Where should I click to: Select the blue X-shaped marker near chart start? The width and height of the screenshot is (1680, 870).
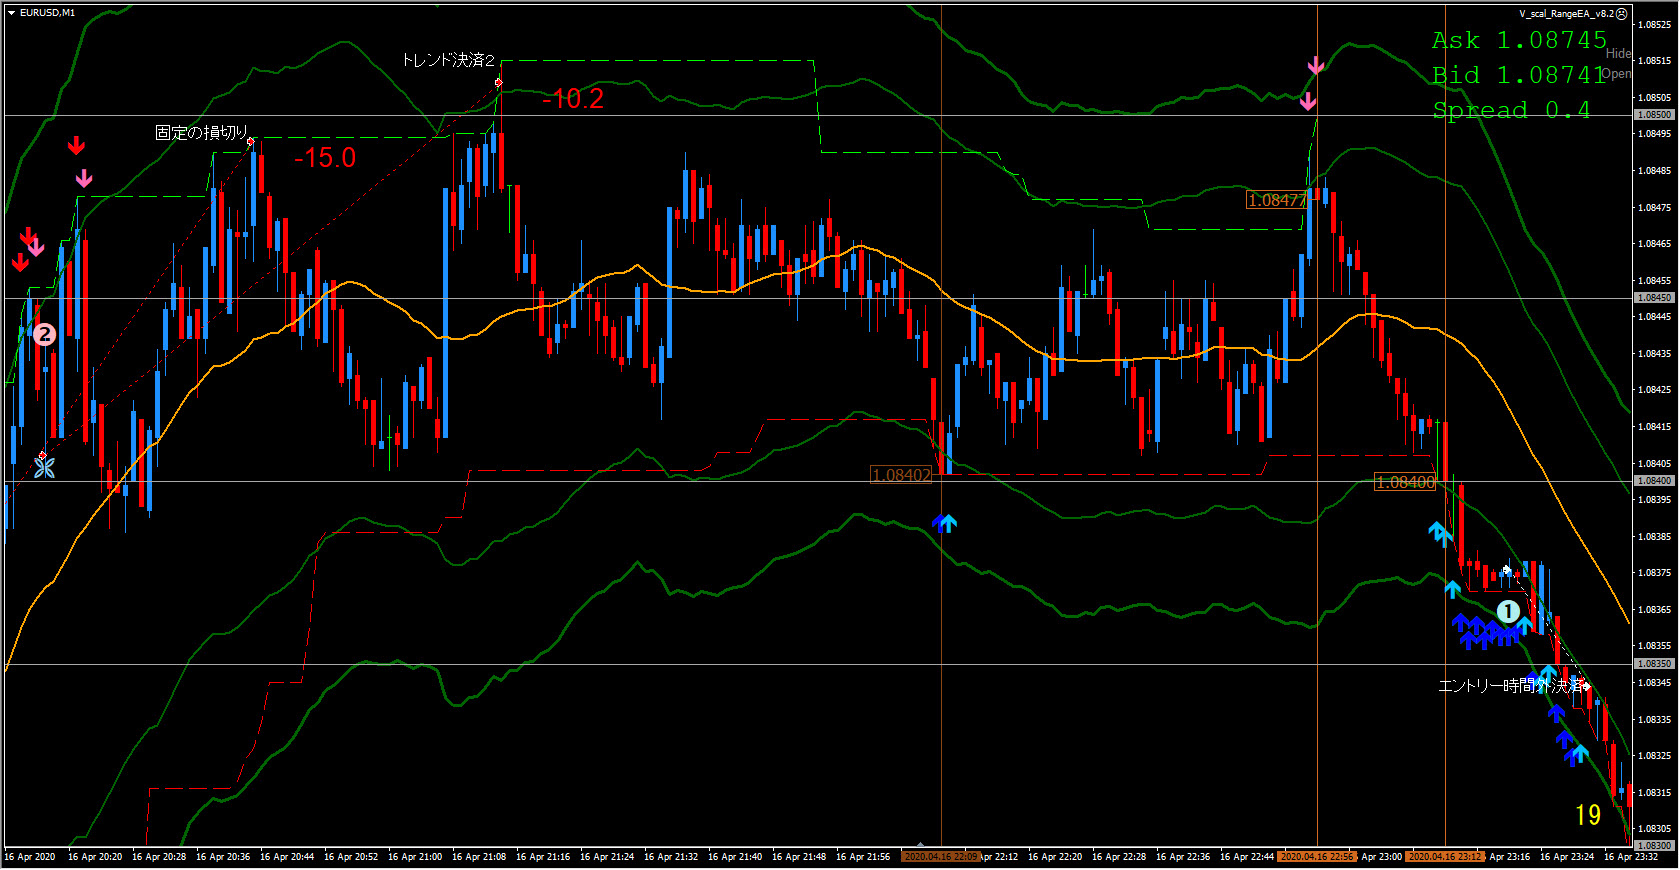[x=44, y=468]
